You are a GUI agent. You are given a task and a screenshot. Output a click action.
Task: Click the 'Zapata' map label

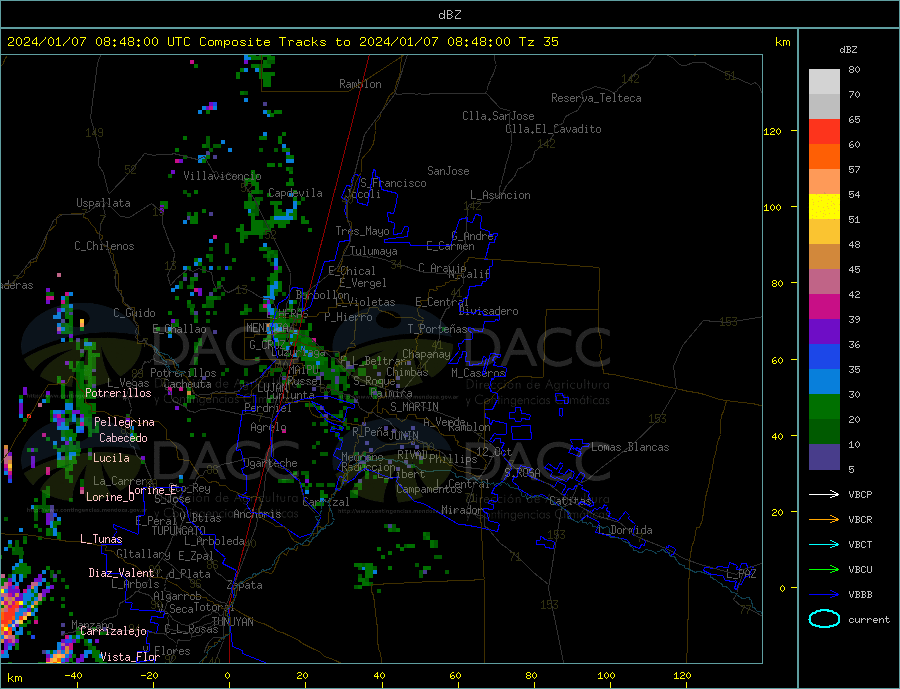click(x=245, y=585)
